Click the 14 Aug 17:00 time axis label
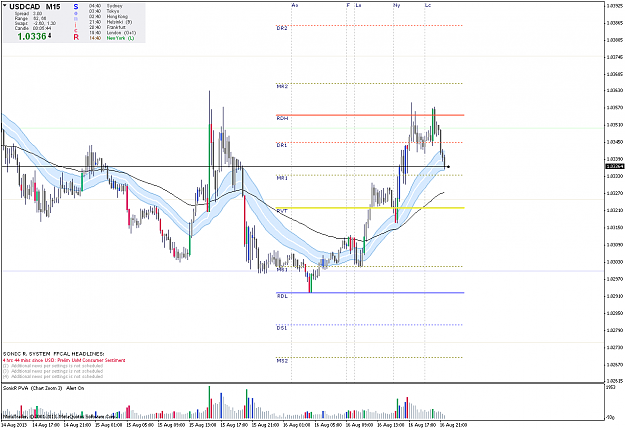This screenshot has height=429, width=625. [x=46, y=425]
